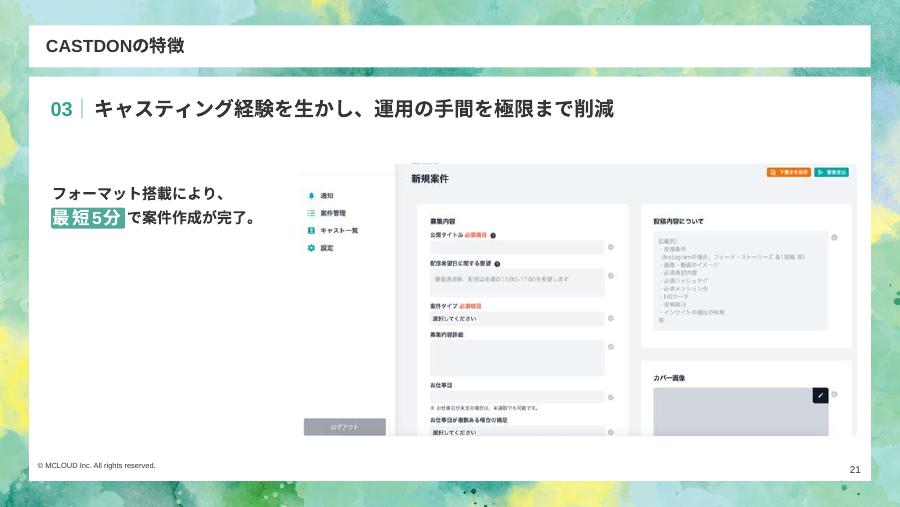This screenshot has width=900, height=507.
Task: Click the フォーマット搭載により text line
Action: pos(138,193)
